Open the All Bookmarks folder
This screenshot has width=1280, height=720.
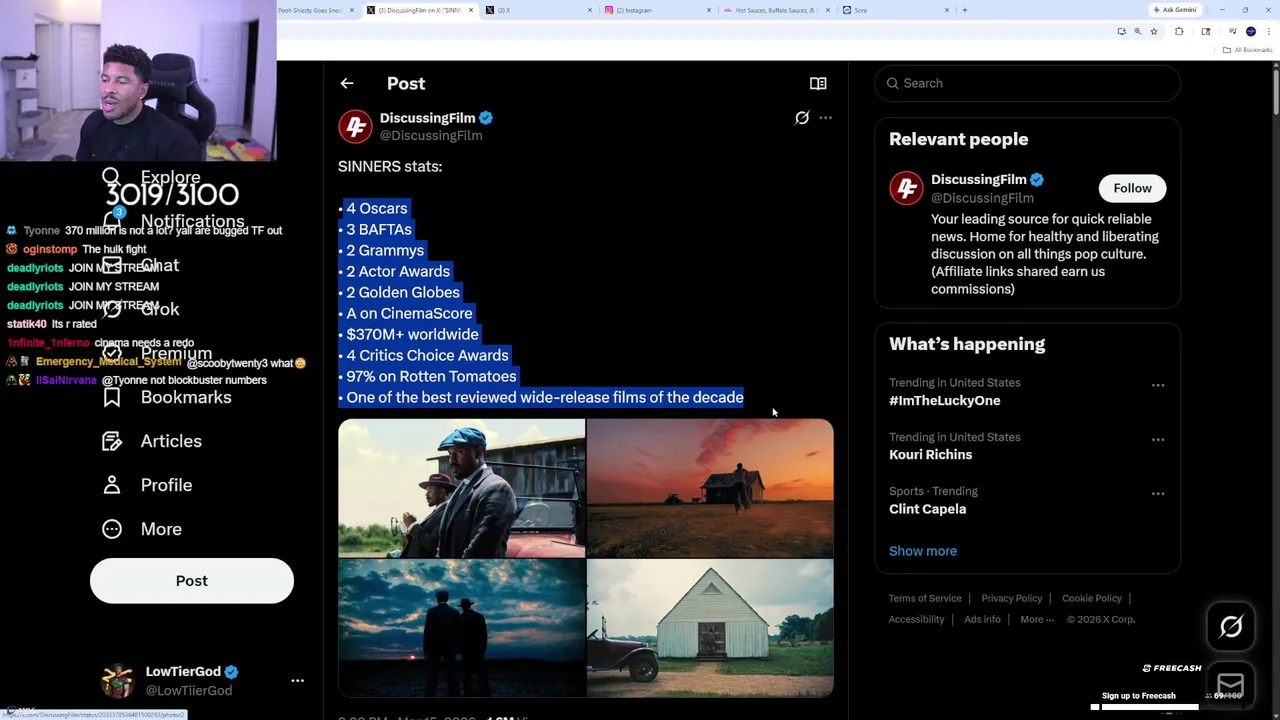point(1248,50)
